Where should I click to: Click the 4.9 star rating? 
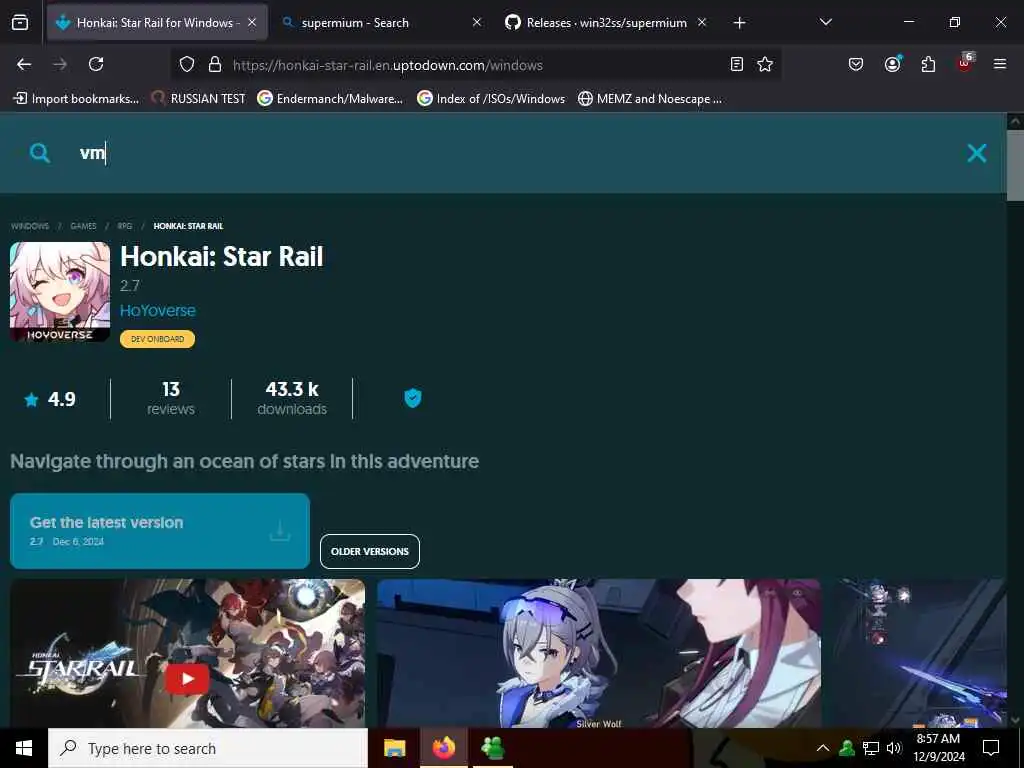point(50,399)
